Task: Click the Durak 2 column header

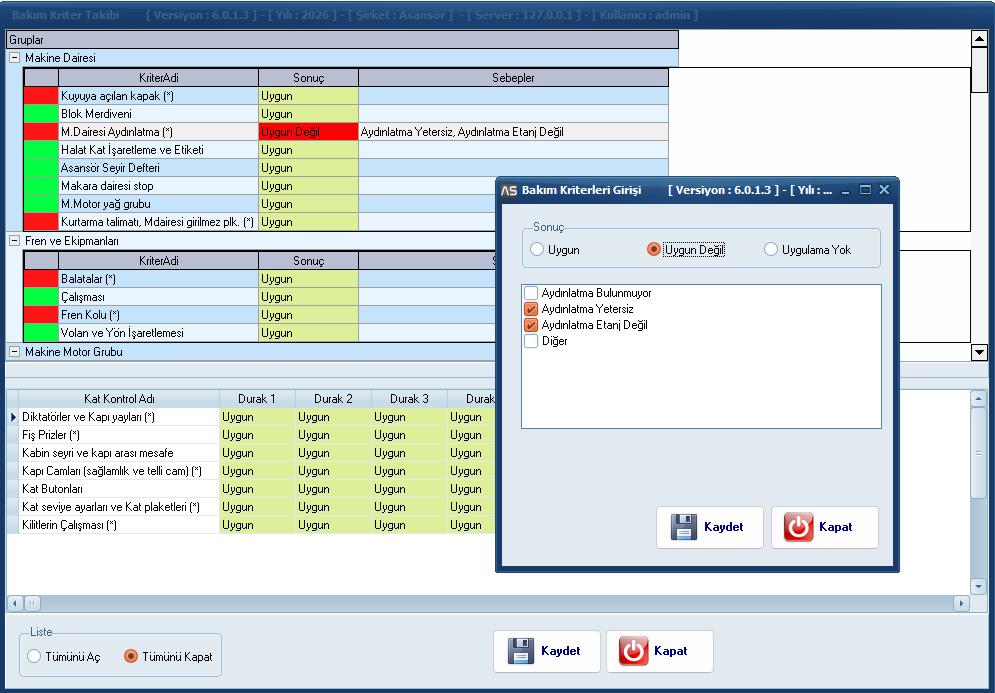Action: [x=333, y=399]
